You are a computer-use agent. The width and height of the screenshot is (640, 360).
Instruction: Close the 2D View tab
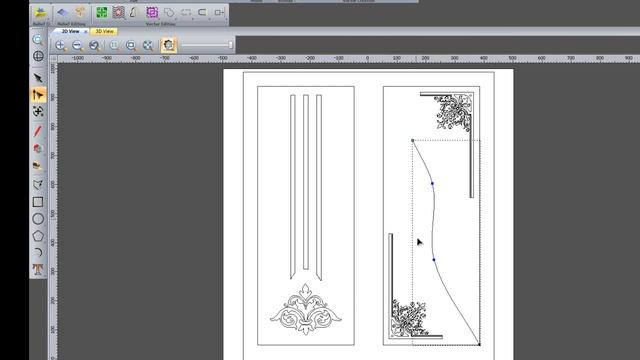(x=86, y=31)
